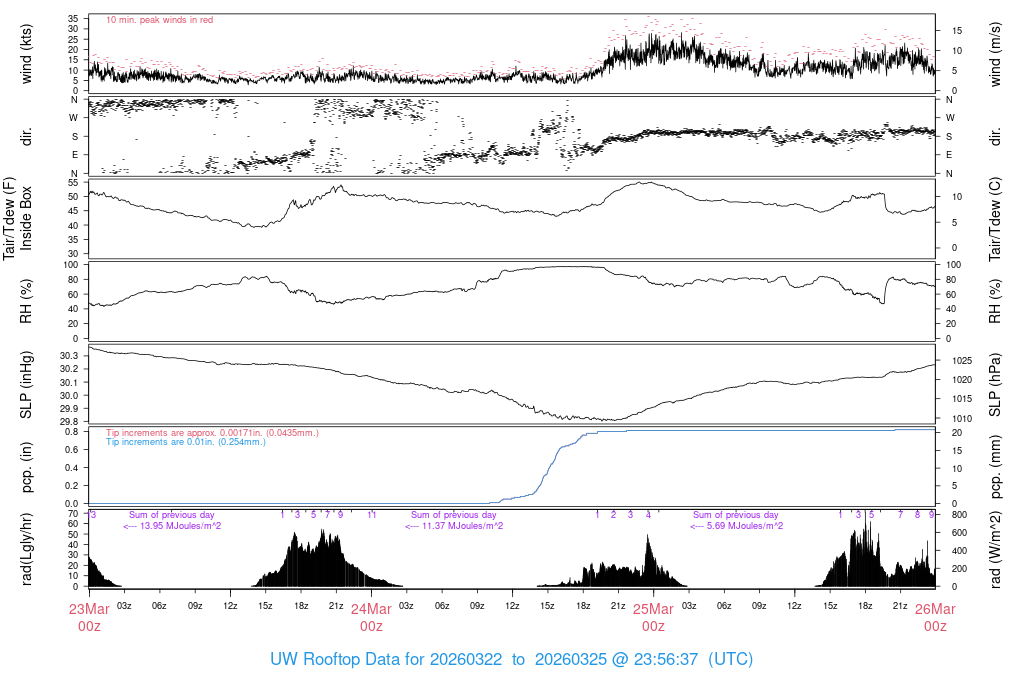Select the "24Mar 00z" date marker

[x=372, y=617]
